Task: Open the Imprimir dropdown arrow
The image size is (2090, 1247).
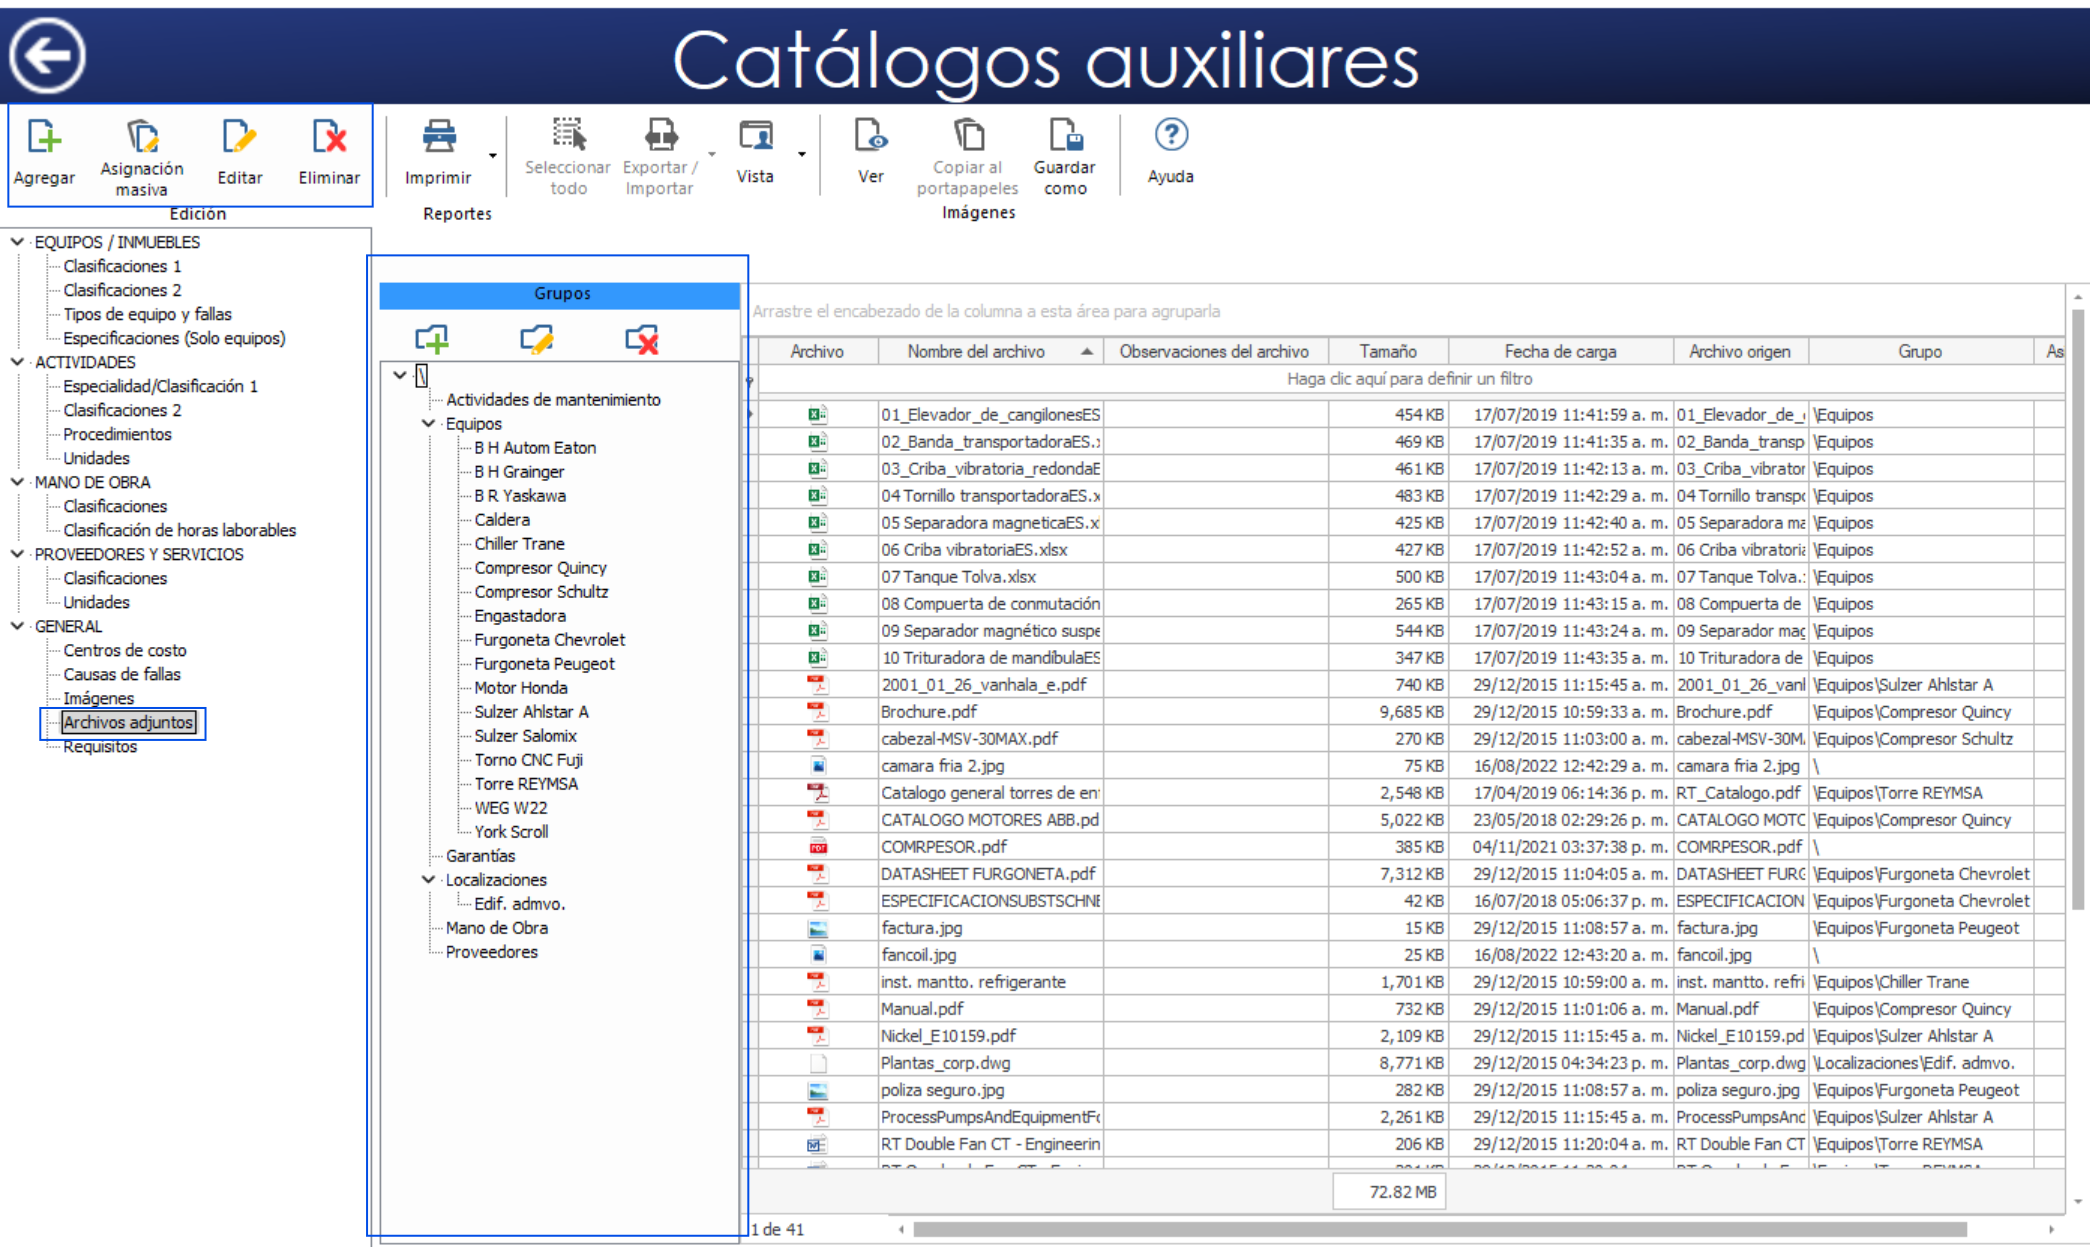Action: click(x=492, y=156)
